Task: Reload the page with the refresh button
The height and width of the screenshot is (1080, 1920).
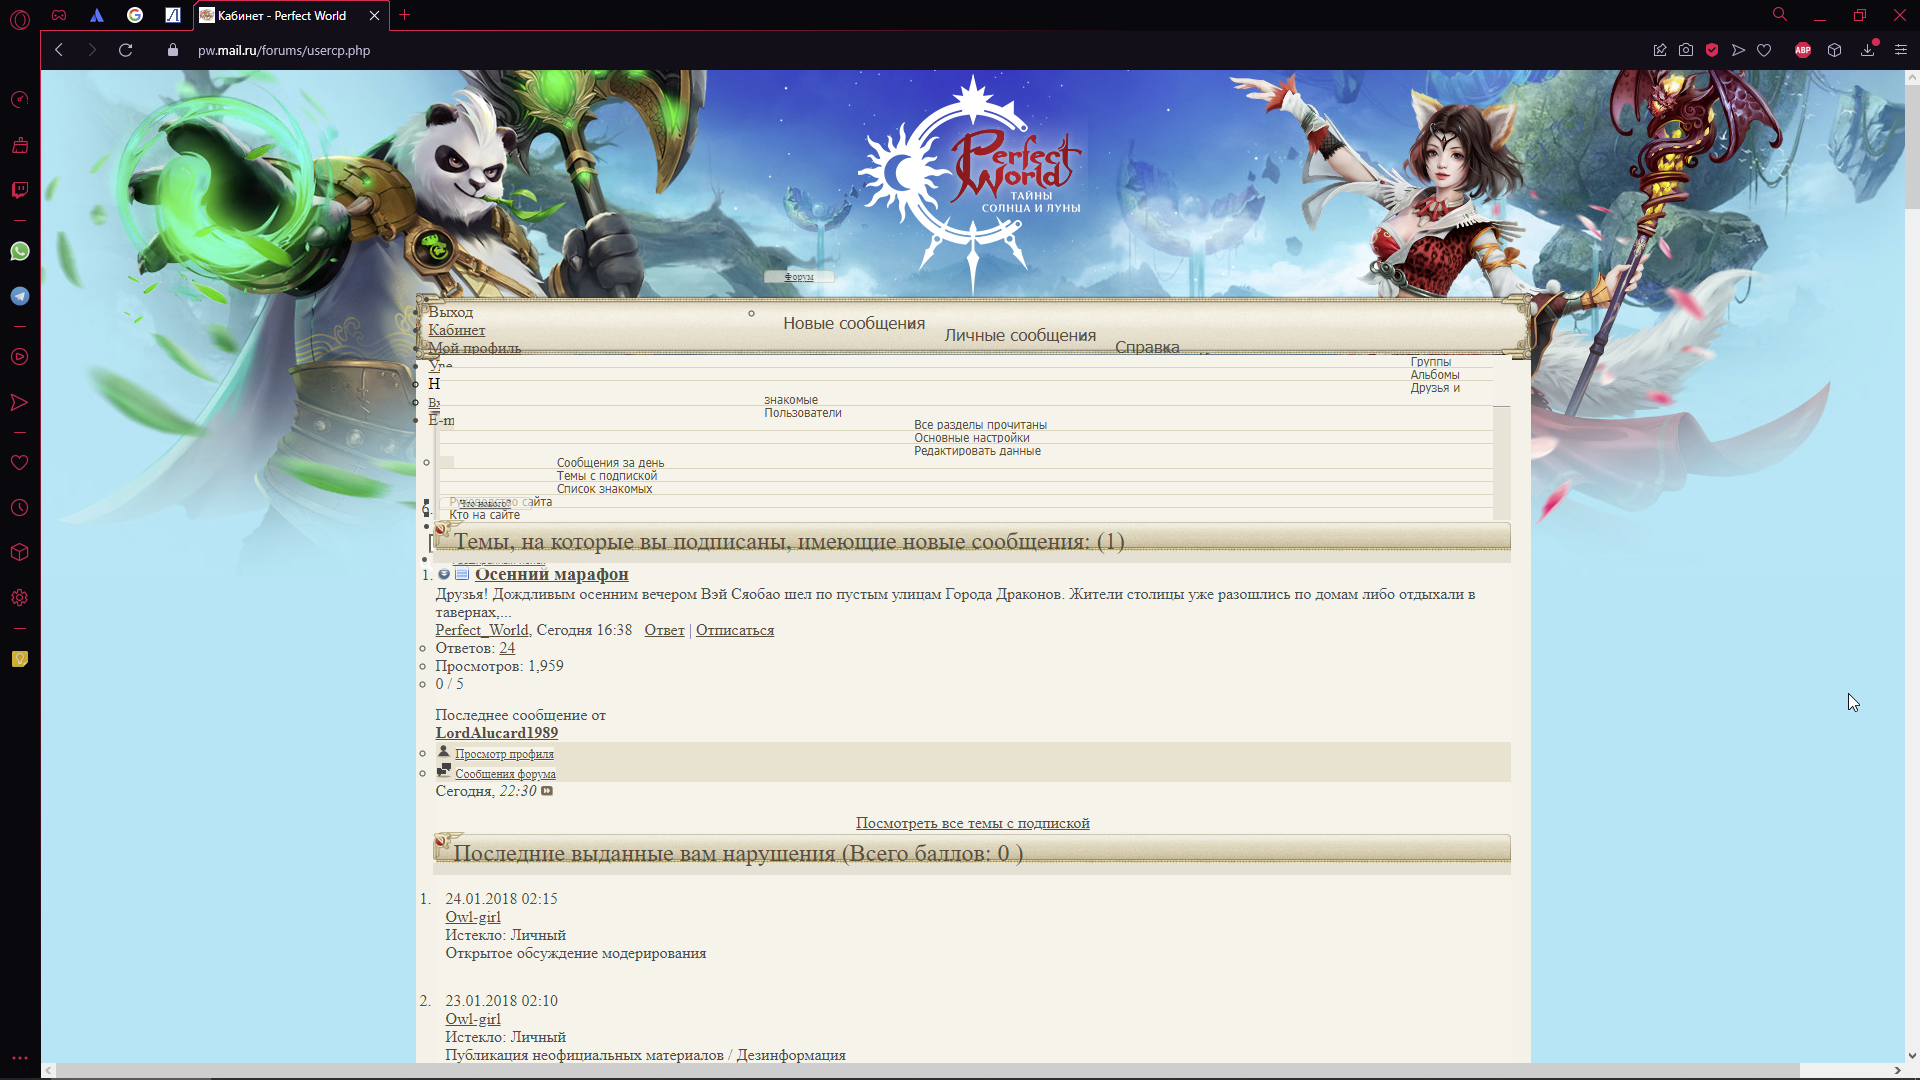Action: coord(126,50)
